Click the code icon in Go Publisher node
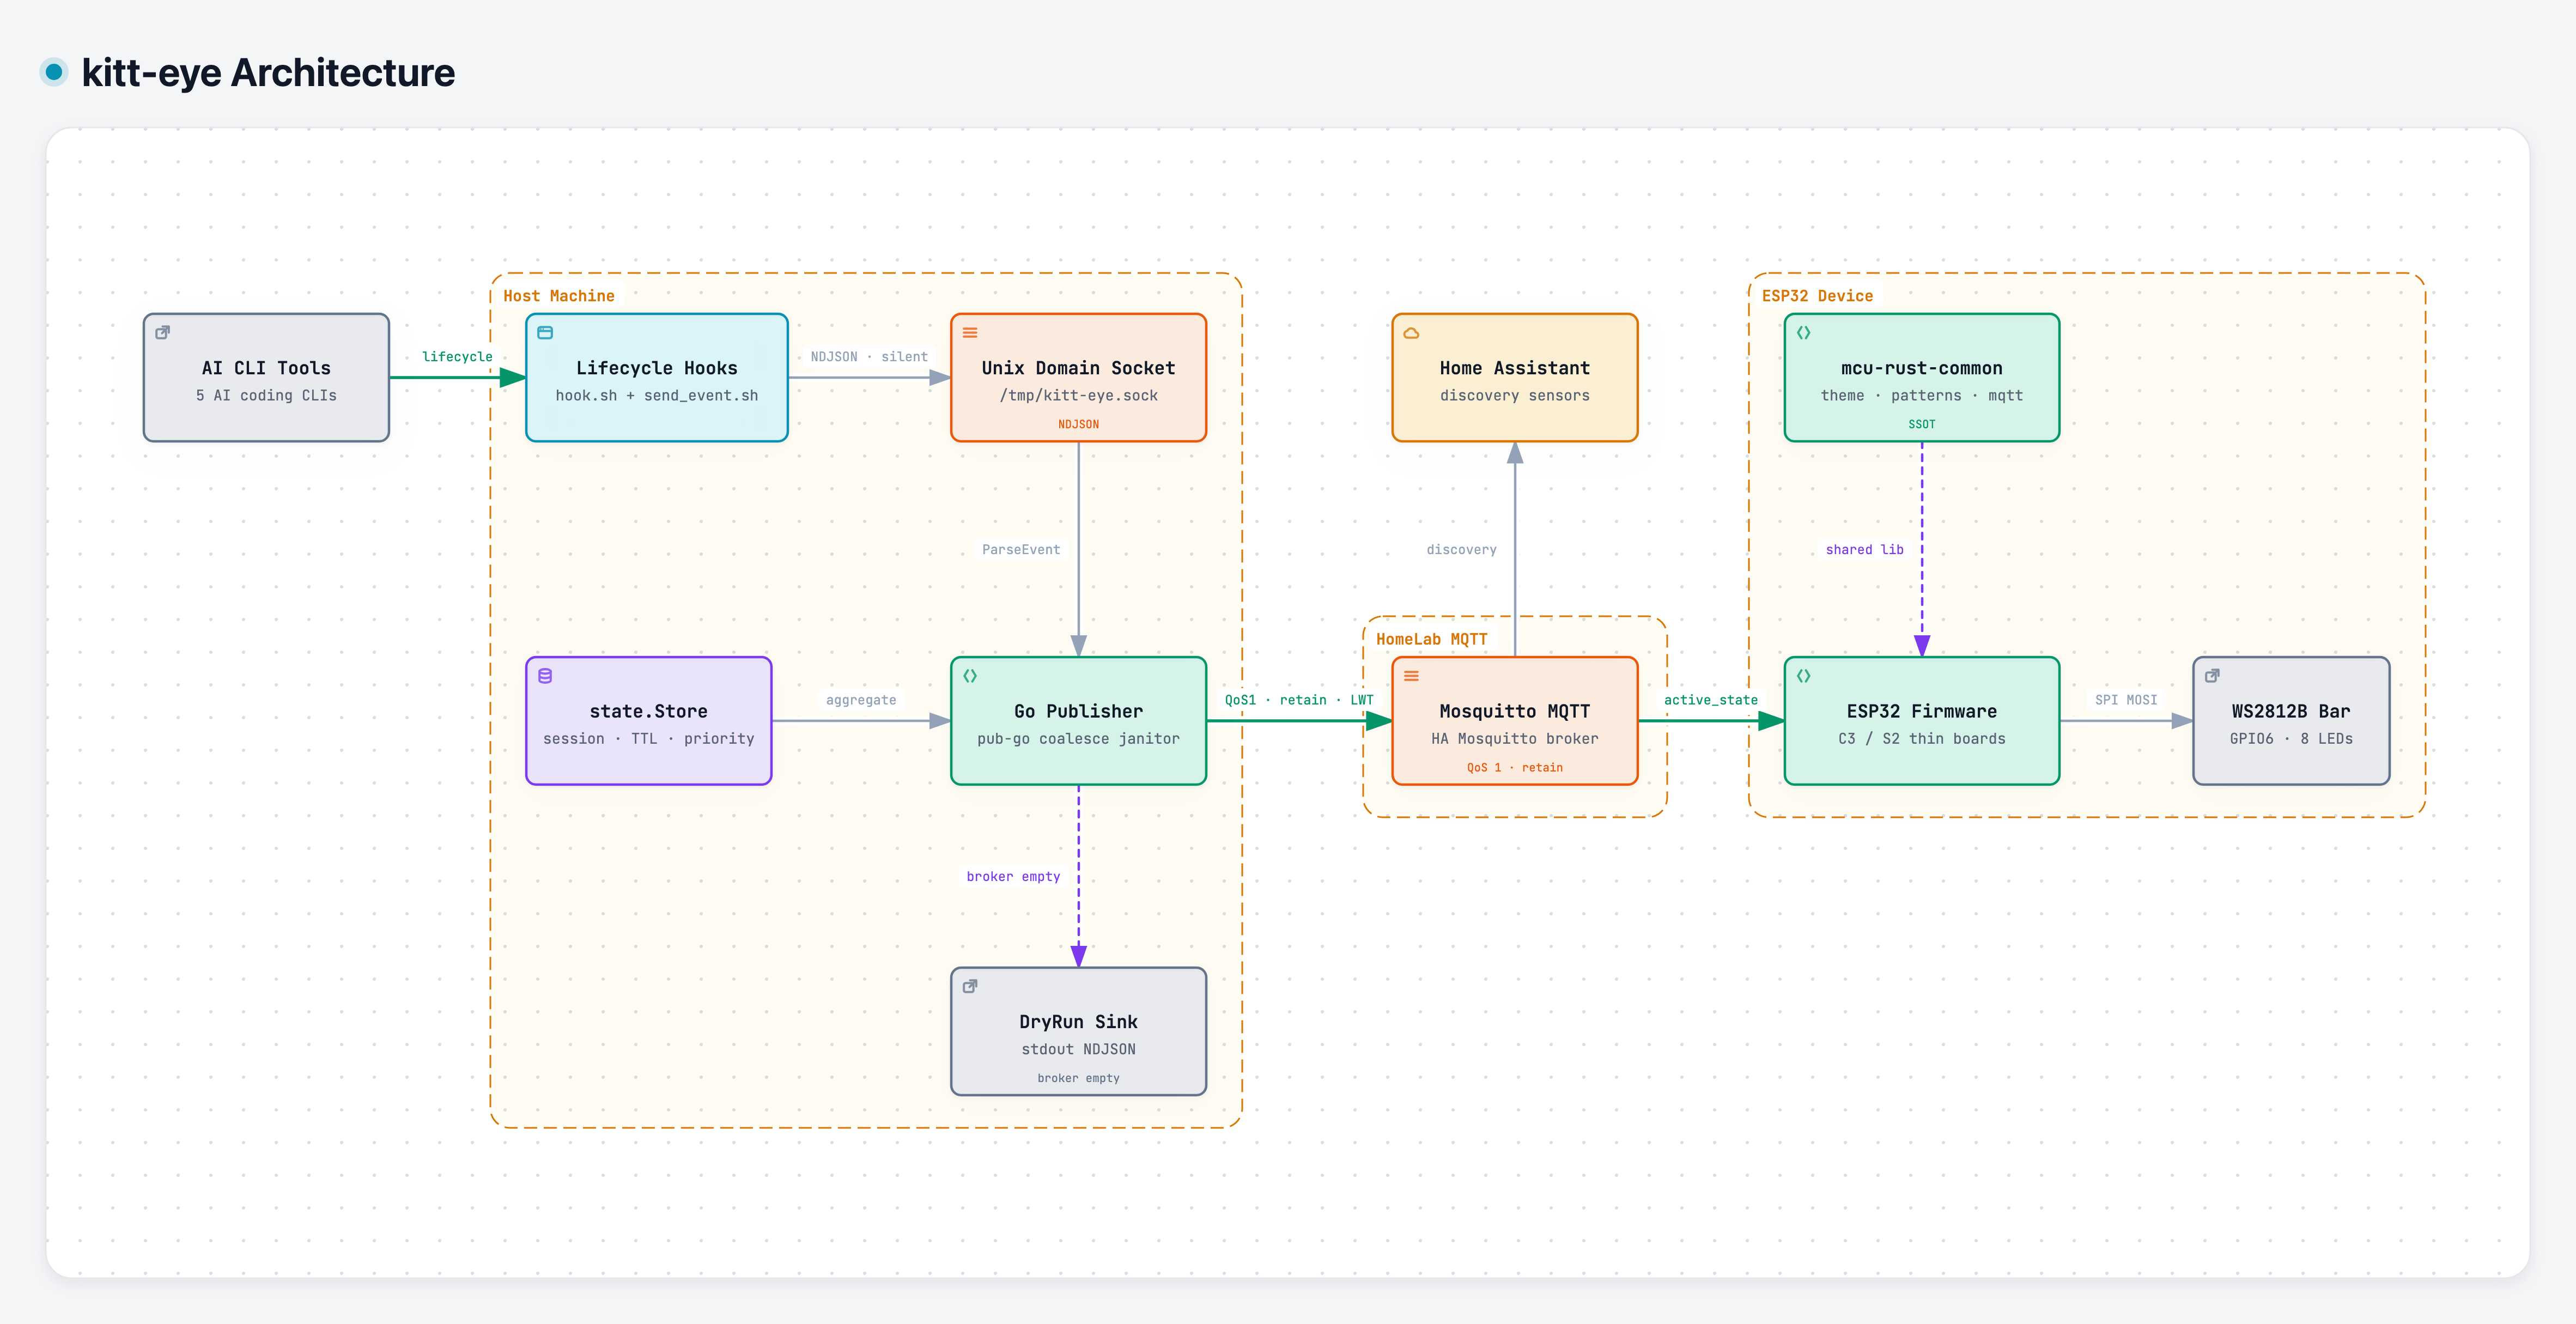The image size is (2576, 1324). (970, 676)
